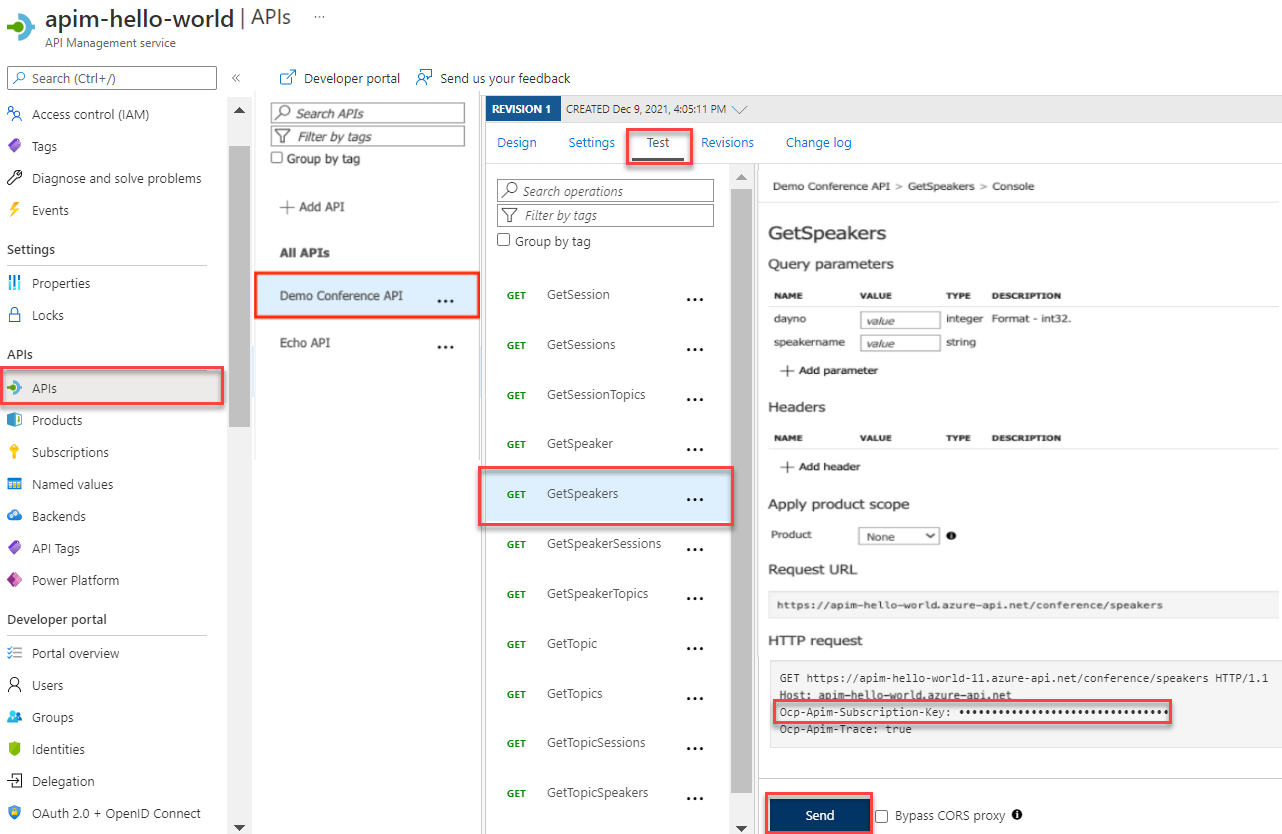
Task: Switch to the Settings tab
Action: (592, 143)
